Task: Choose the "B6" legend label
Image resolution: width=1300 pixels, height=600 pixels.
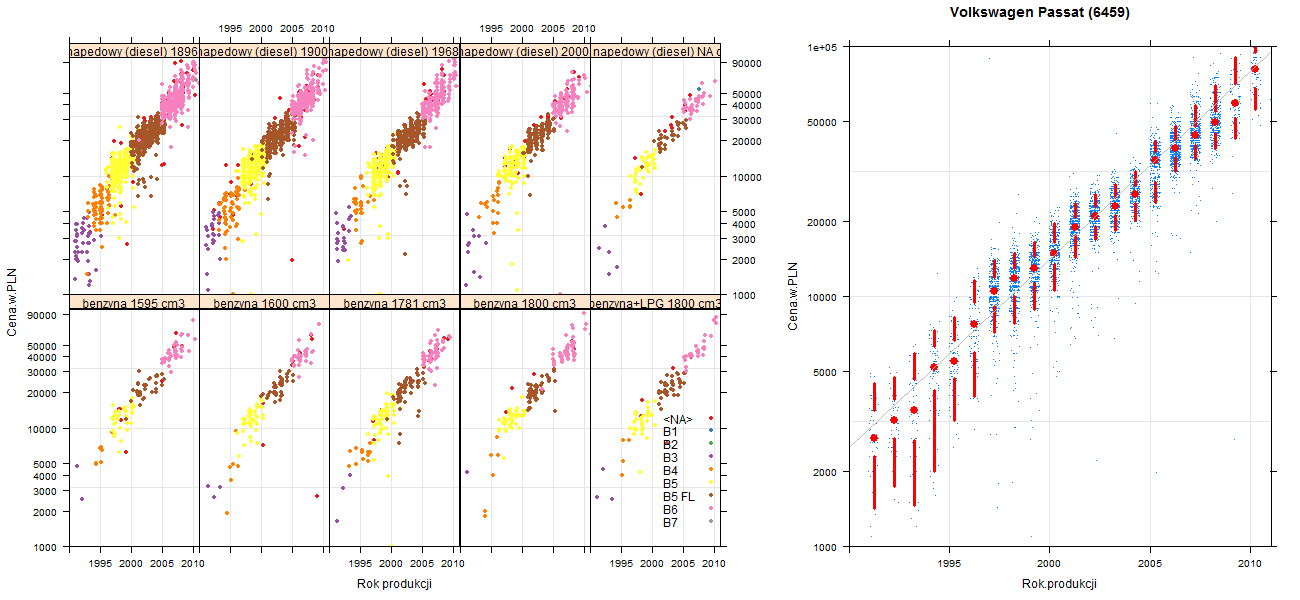Action: pyautogui.click(x=670, y=509)
